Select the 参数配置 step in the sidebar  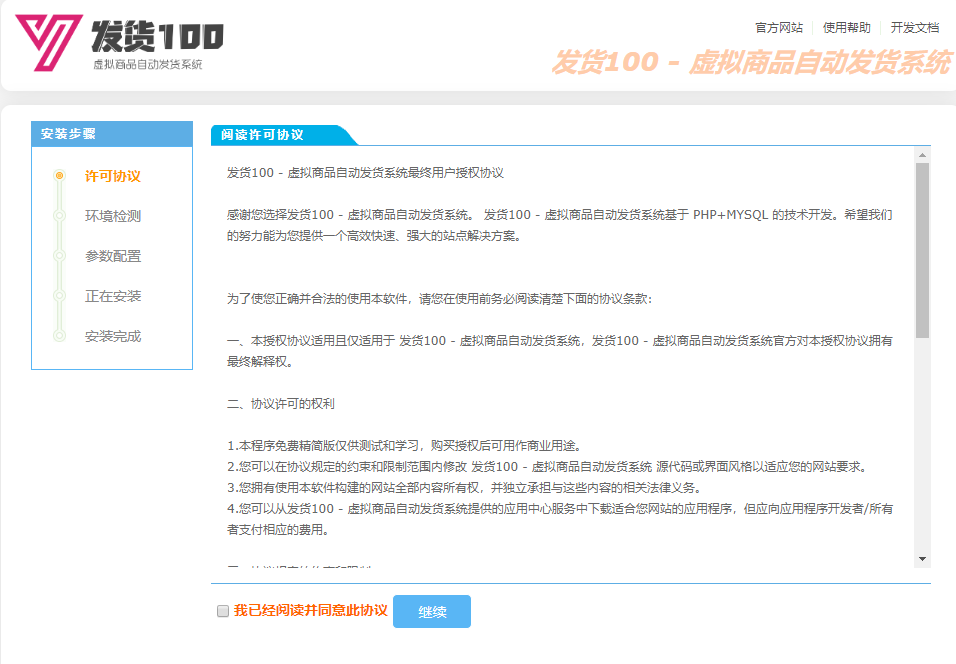point(113,256)
